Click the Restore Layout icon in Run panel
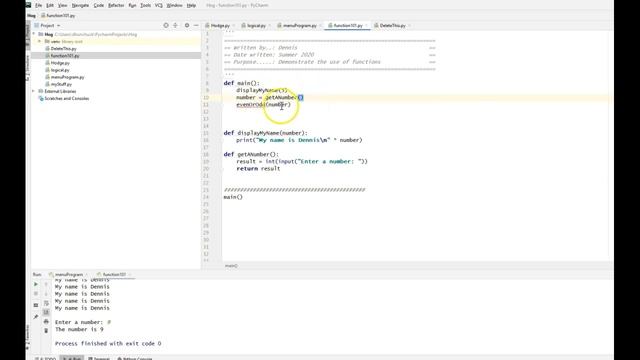 coord(36,305)
